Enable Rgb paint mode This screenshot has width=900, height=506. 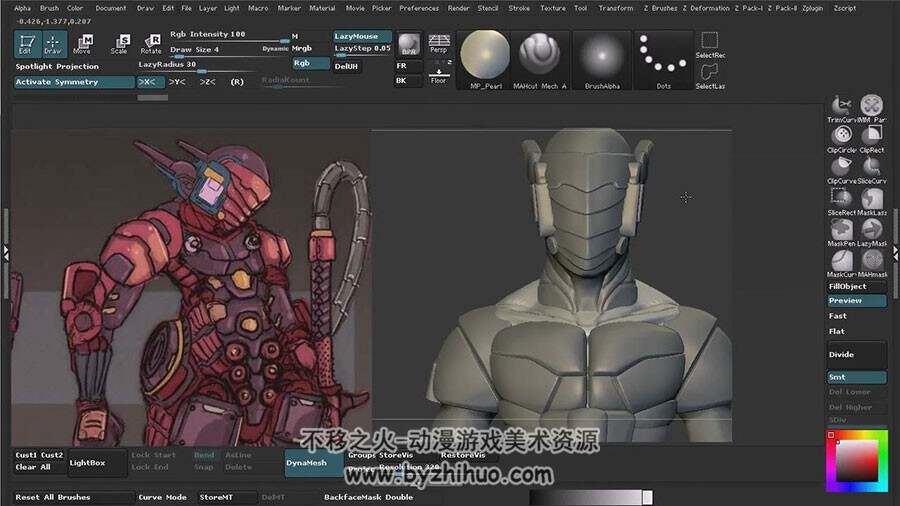pos(311,63)
